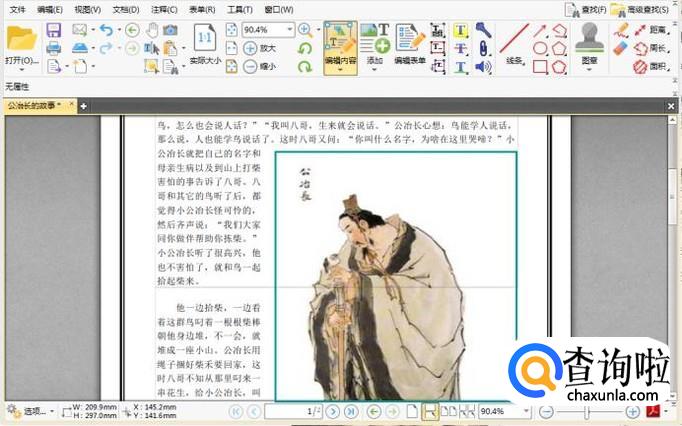Open the 90.4% zoom dropdown in toolbar
Image resolution: width=682 pixels, height=426 pixels.
pos(290,30)
